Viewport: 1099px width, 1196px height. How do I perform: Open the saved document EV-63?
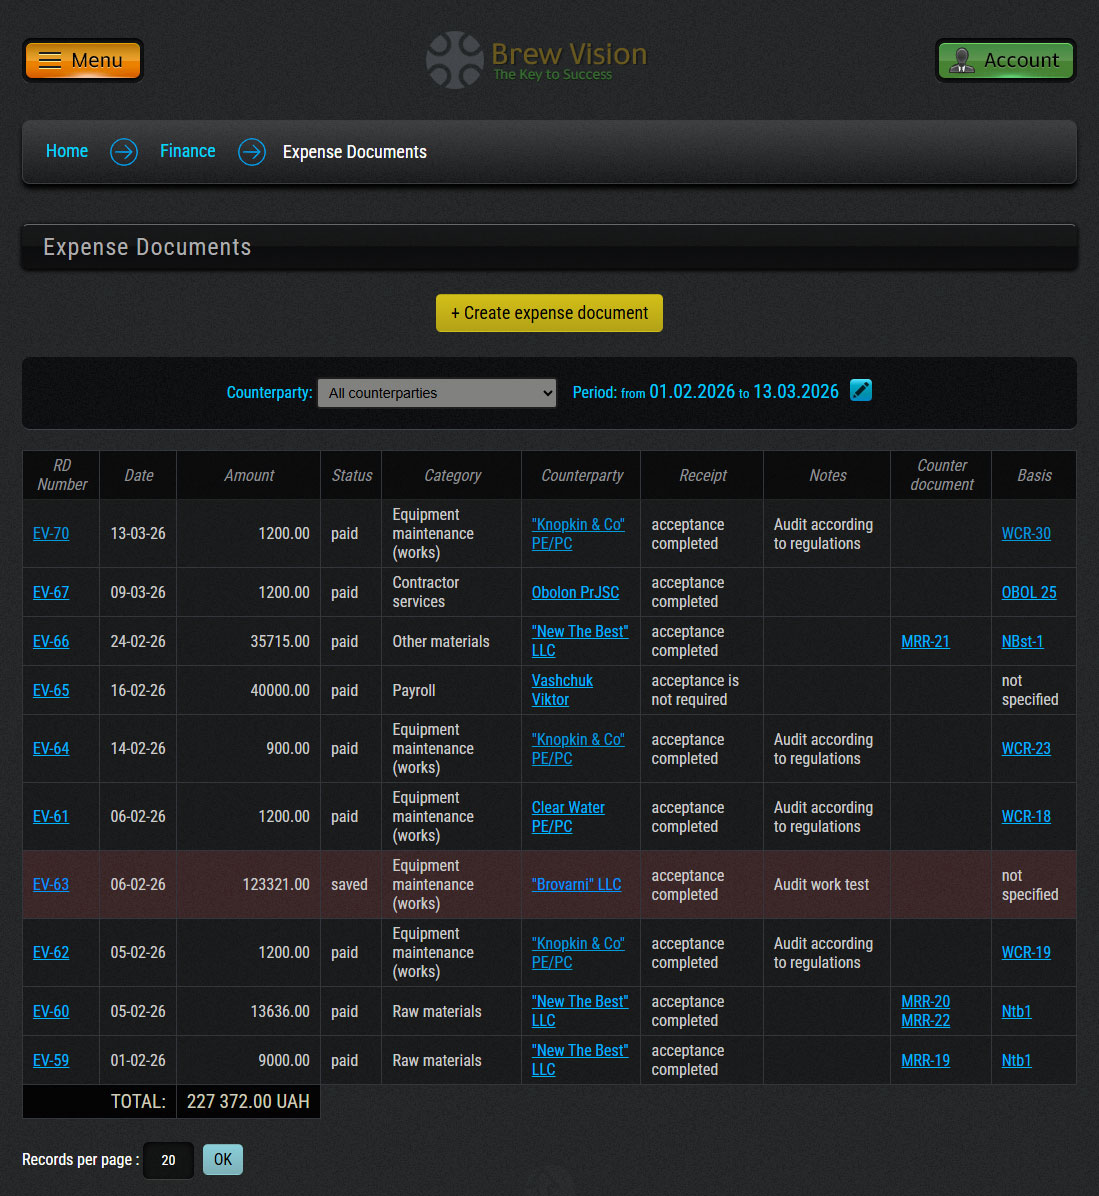51,885
